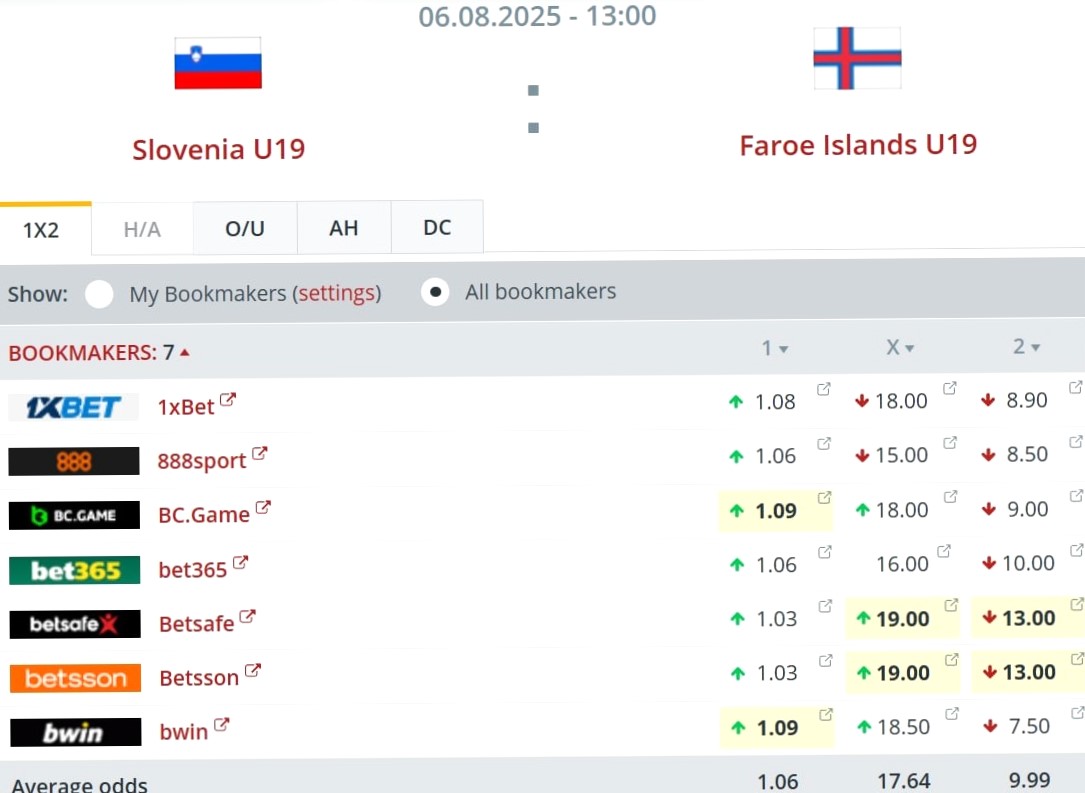
Task: Open the DC tab
Action: (437, 227)
